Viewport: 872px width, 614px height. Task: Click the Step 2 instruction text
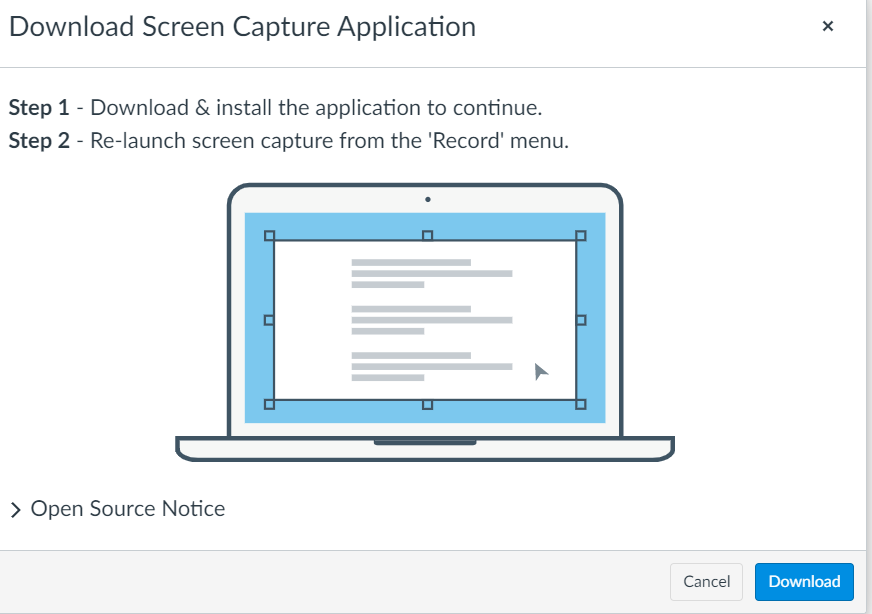(x=289, y=141)
